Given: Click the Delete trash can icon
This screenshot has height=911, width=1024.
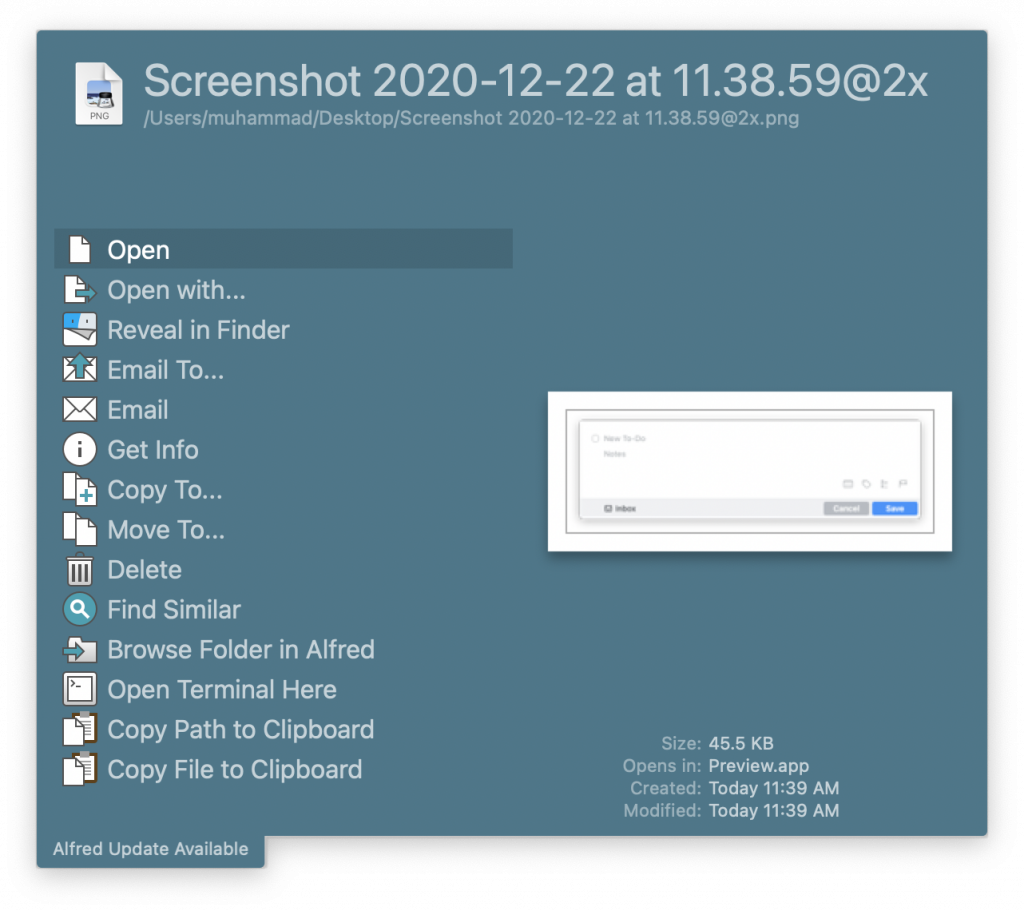Looking at the screenshot, I should tap(80, 569).
